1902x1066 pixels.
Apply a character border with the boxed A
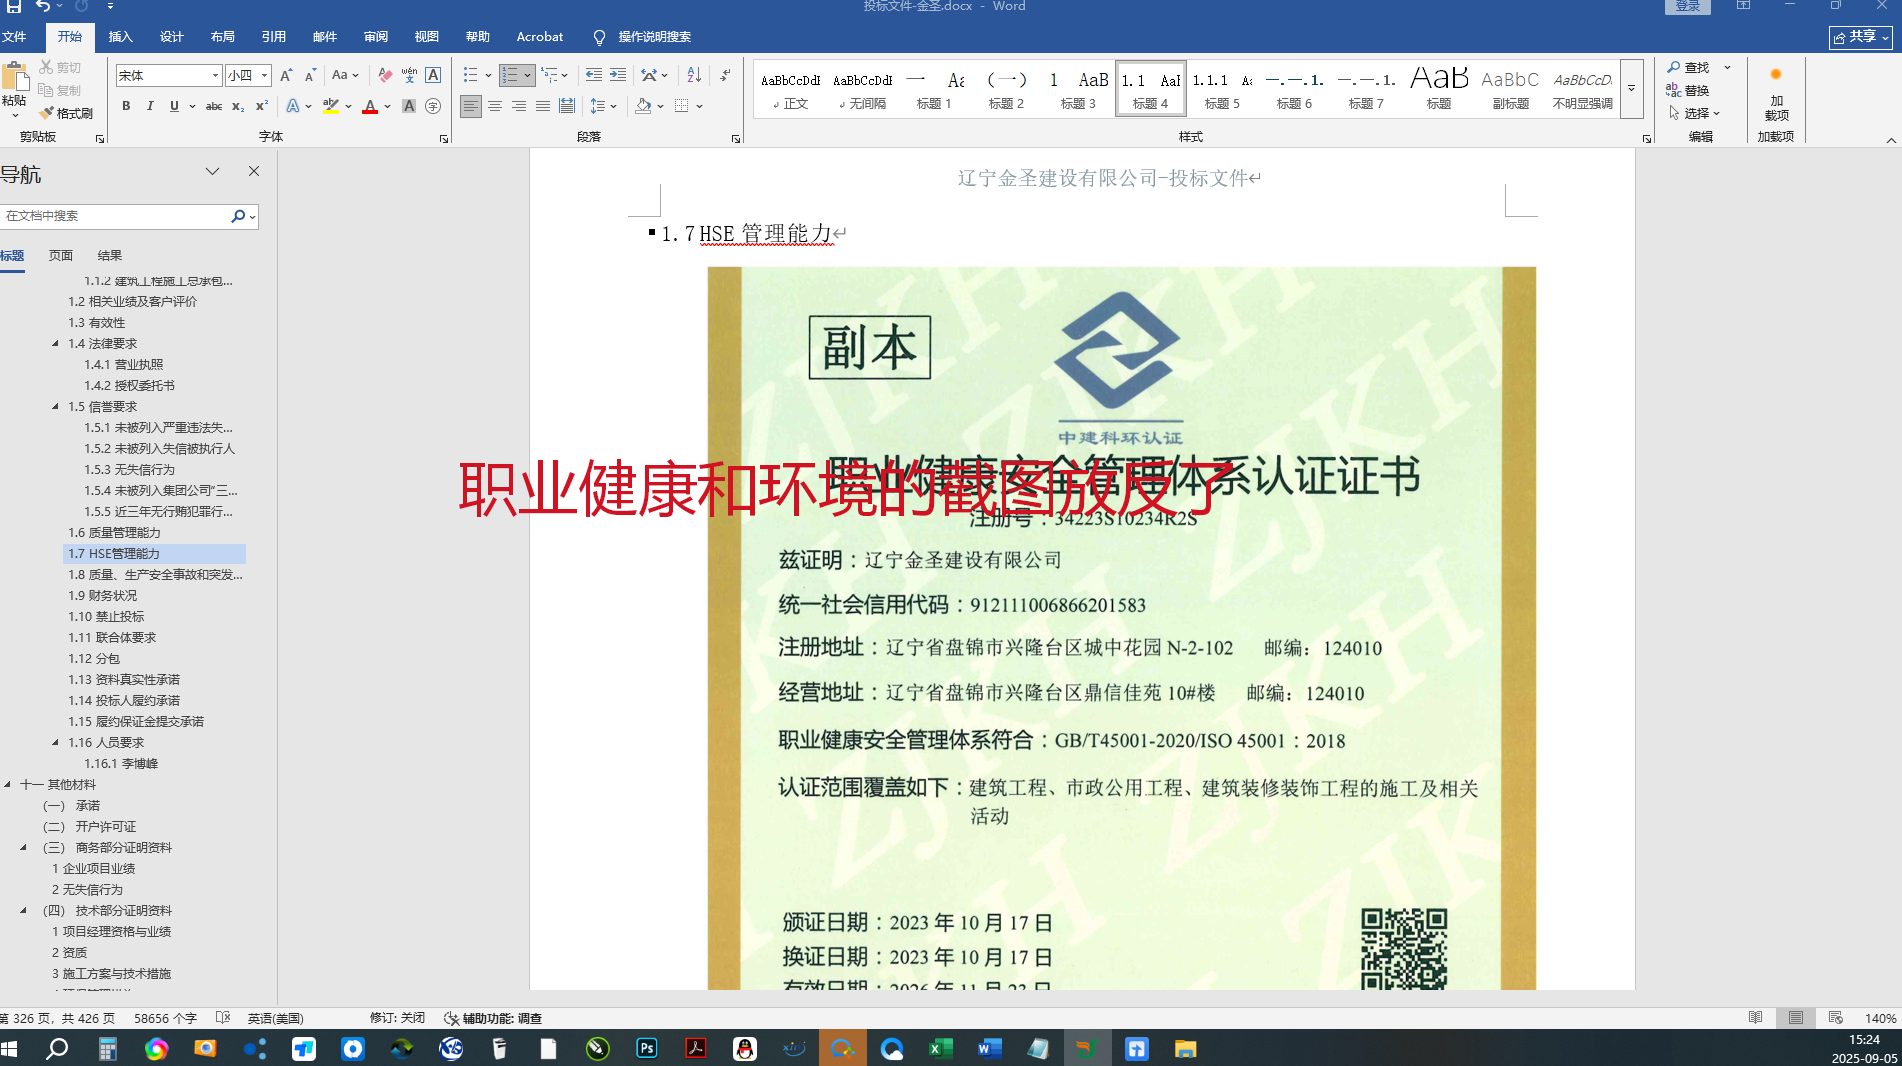(433, 75)
